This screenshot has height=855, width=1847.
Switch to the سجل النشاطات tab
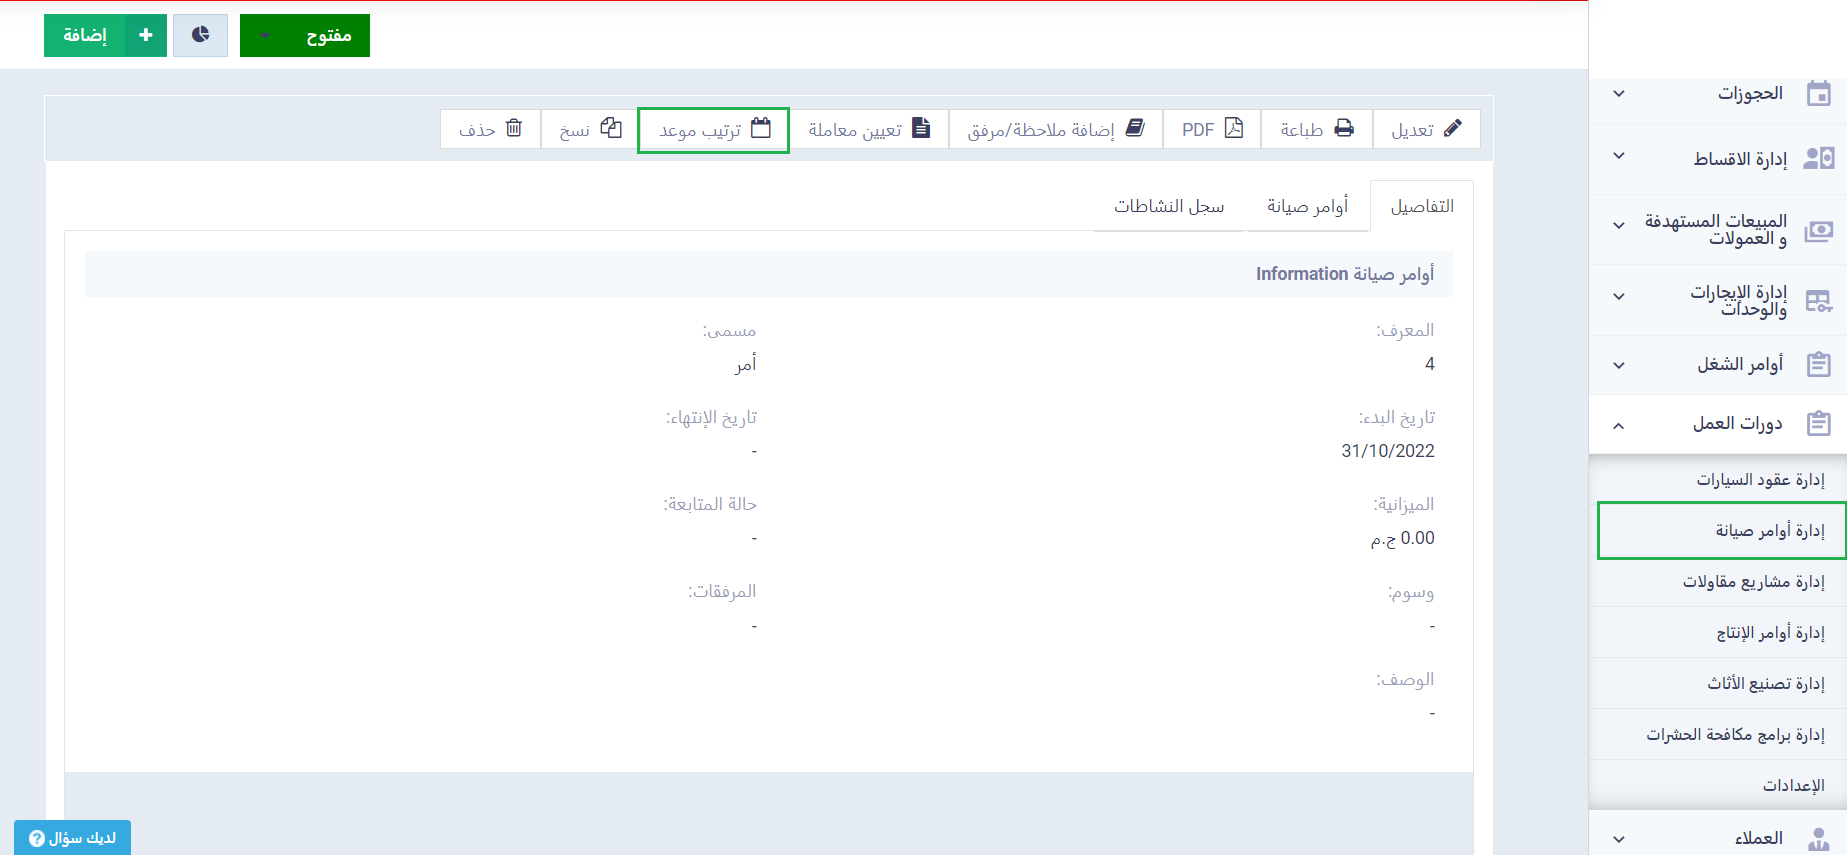click(1169, 206)
